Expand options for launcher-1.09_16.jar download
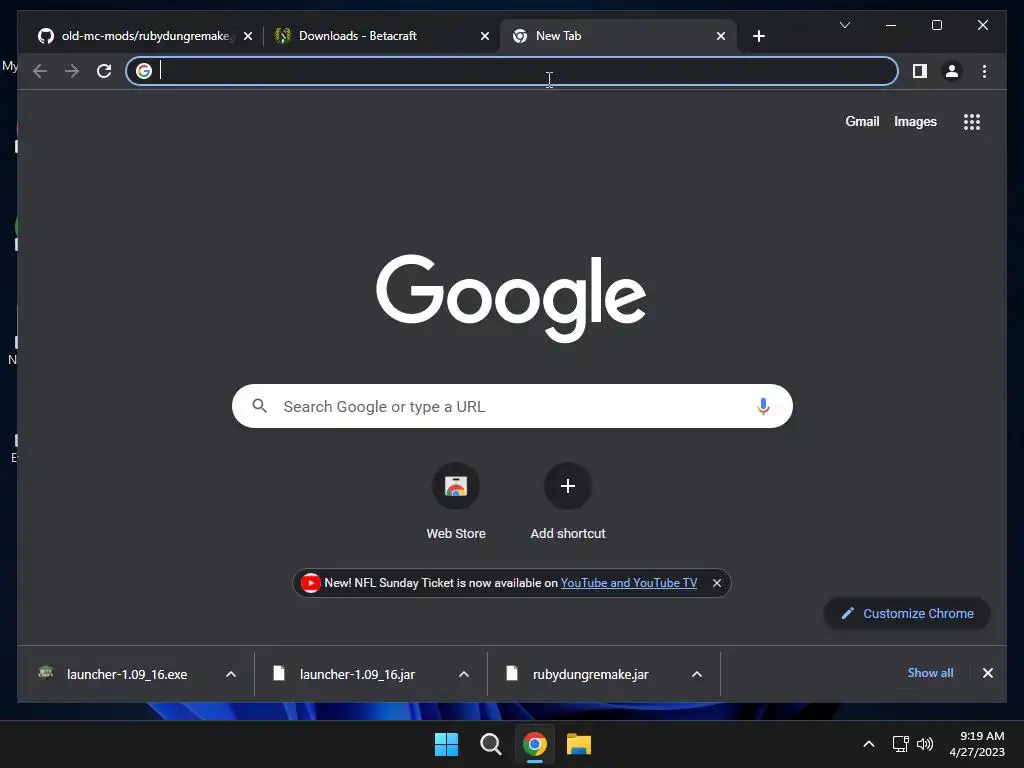1024x768 pixels. (x=464, y=674)
